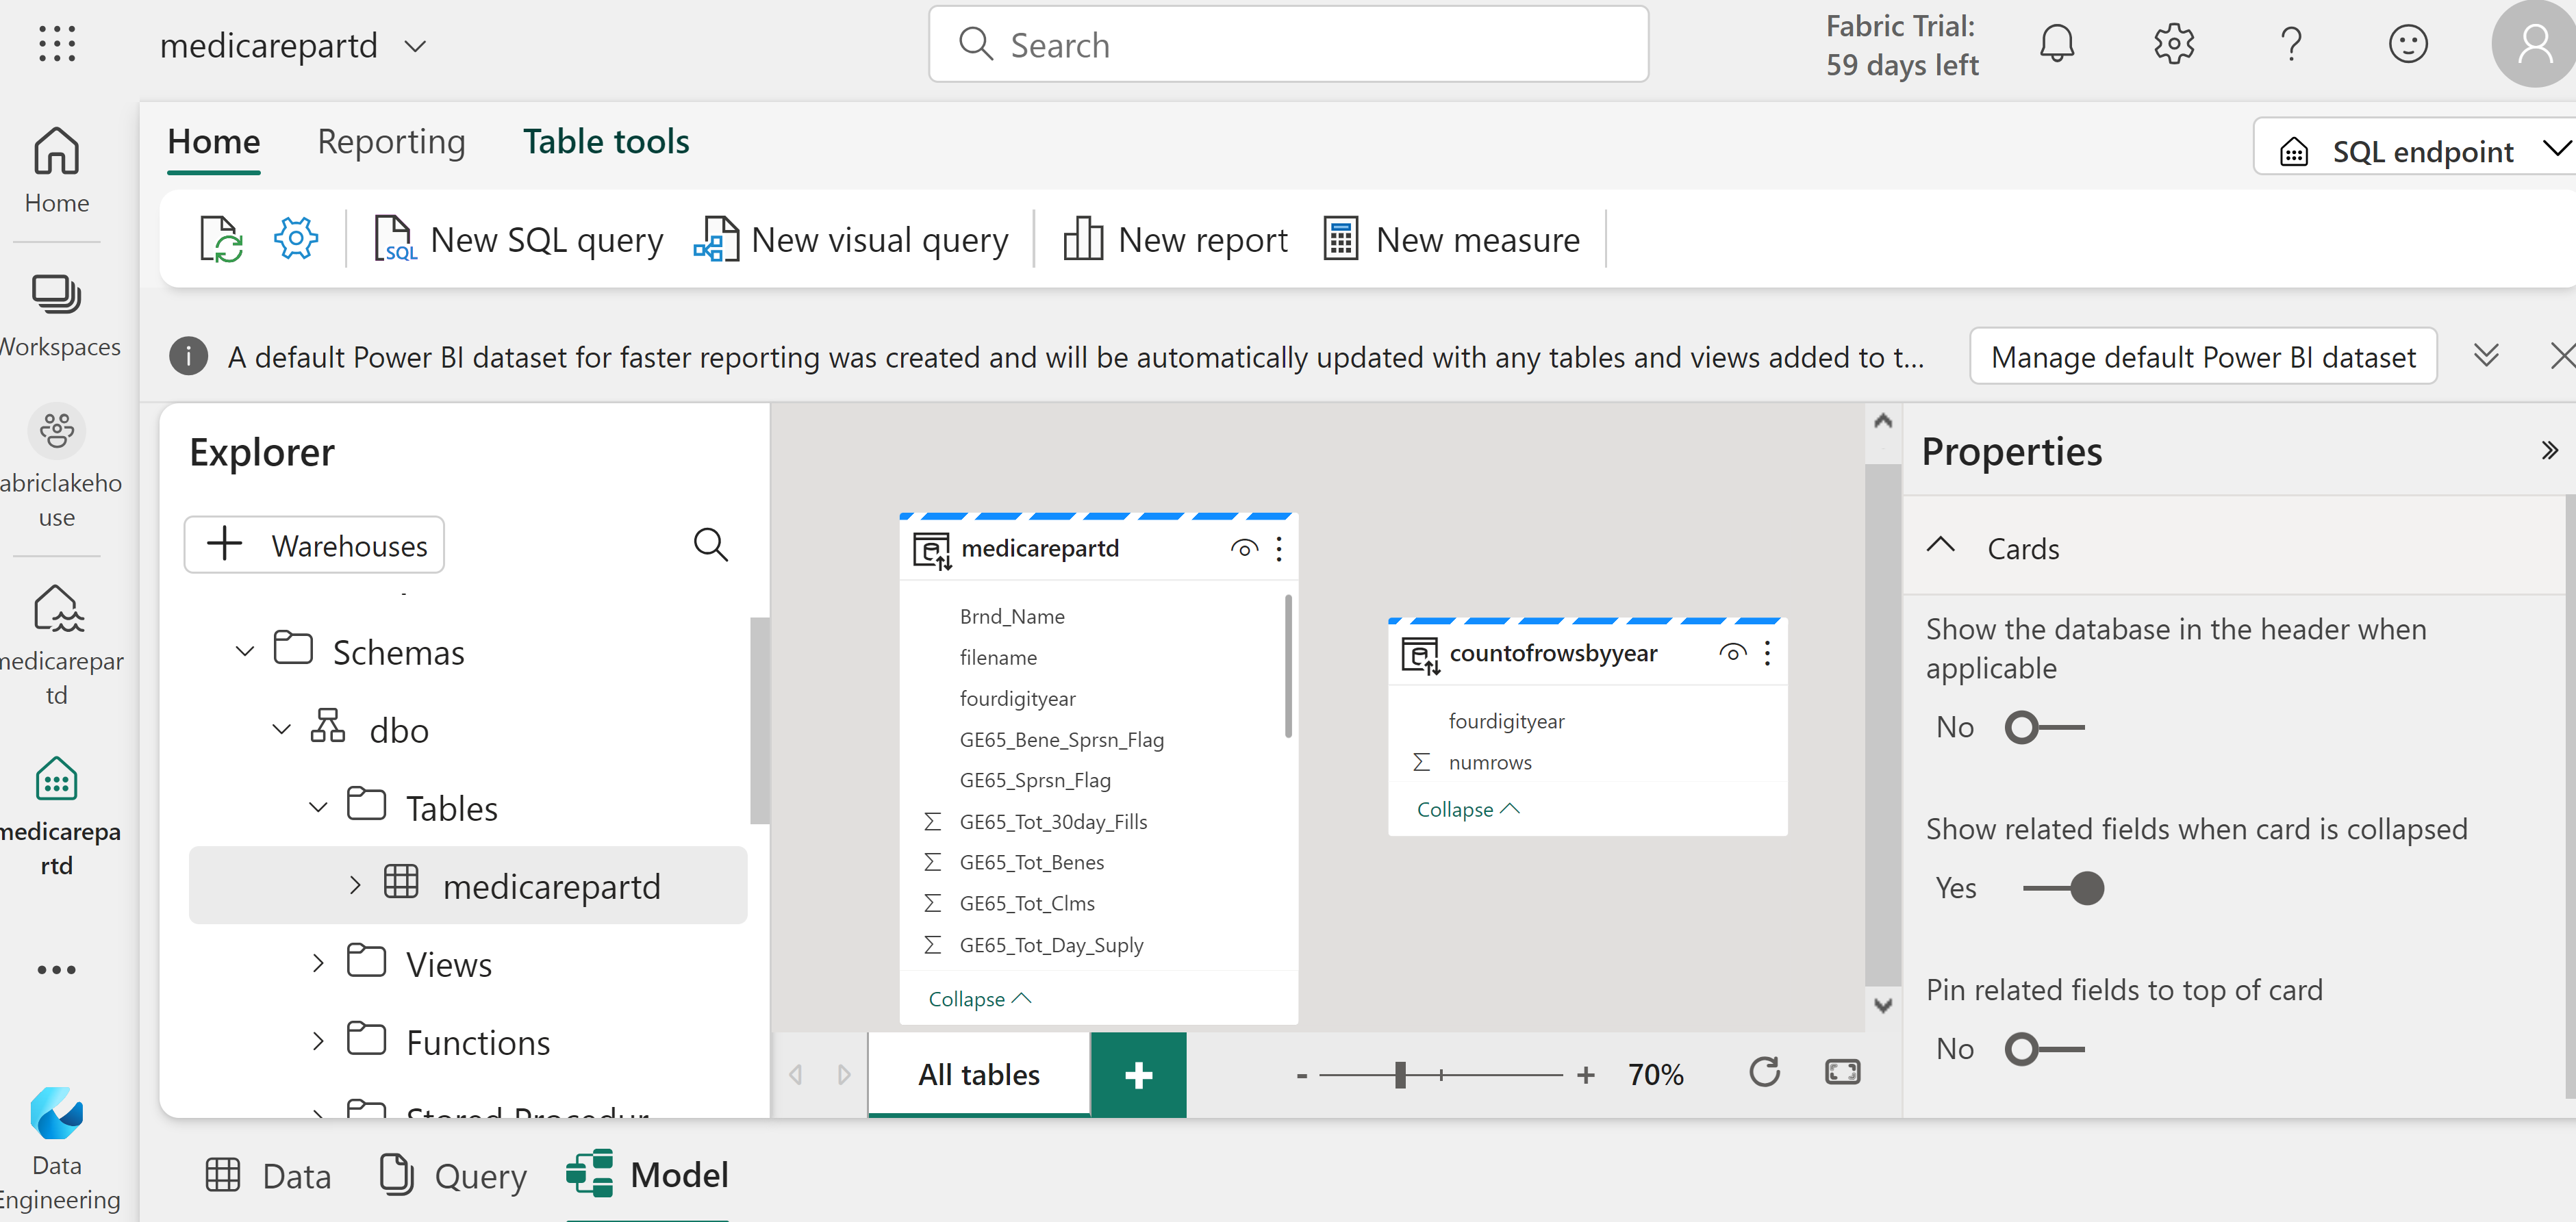The height and width of the screenshot is (1222, 2576).
Task: Open the app launcher waffle icon
Action: [x=56, y=44]
